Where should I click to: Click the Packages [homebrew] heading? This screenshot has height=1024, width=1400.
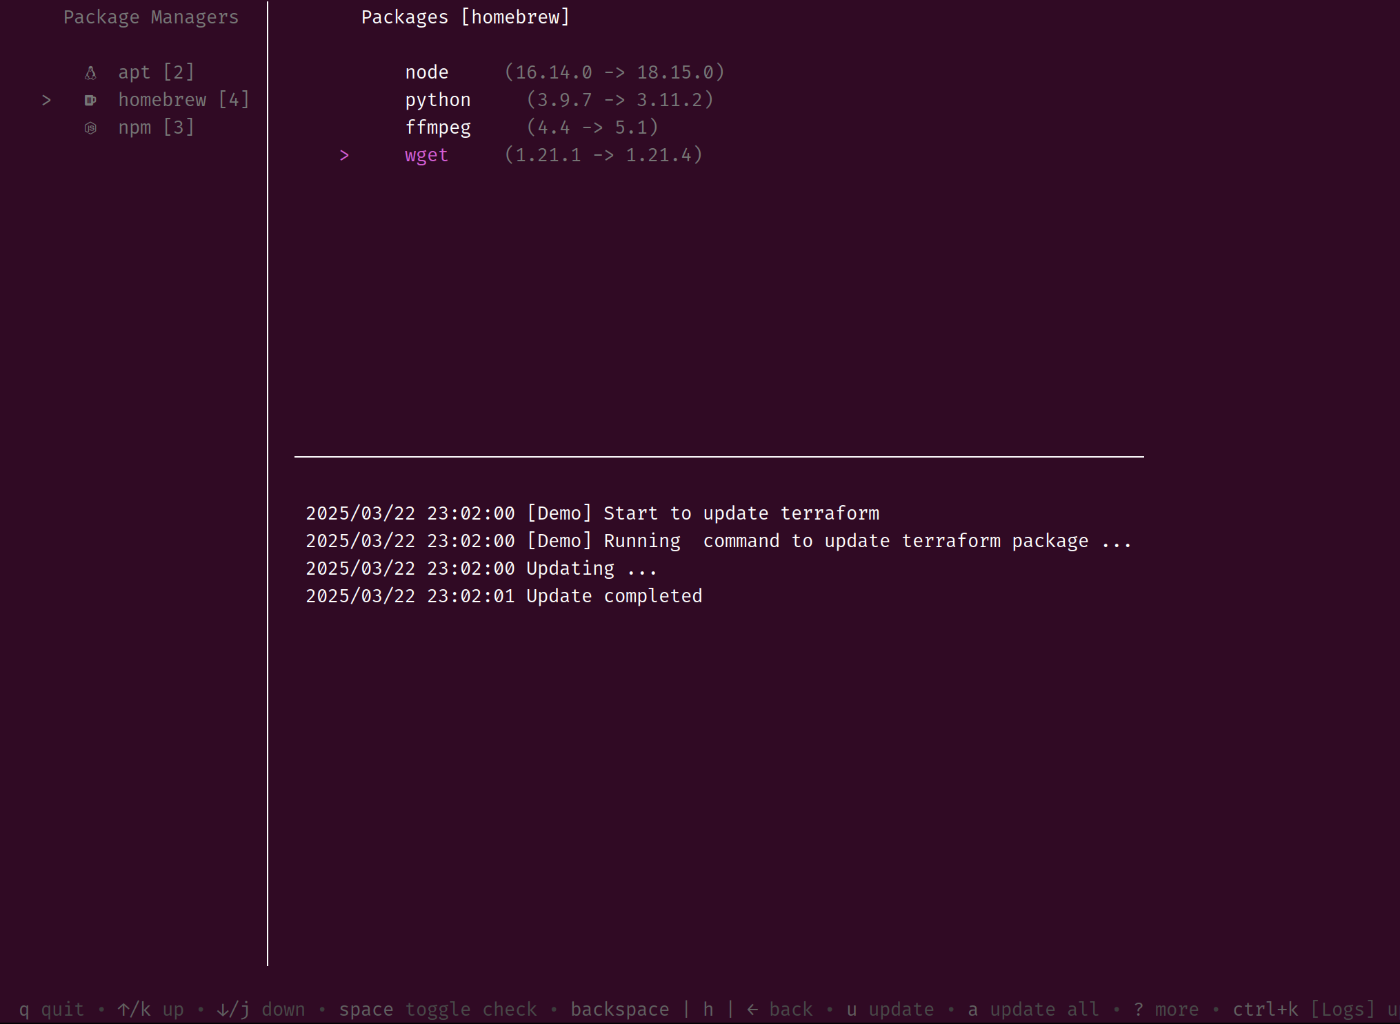coord(466,17)
